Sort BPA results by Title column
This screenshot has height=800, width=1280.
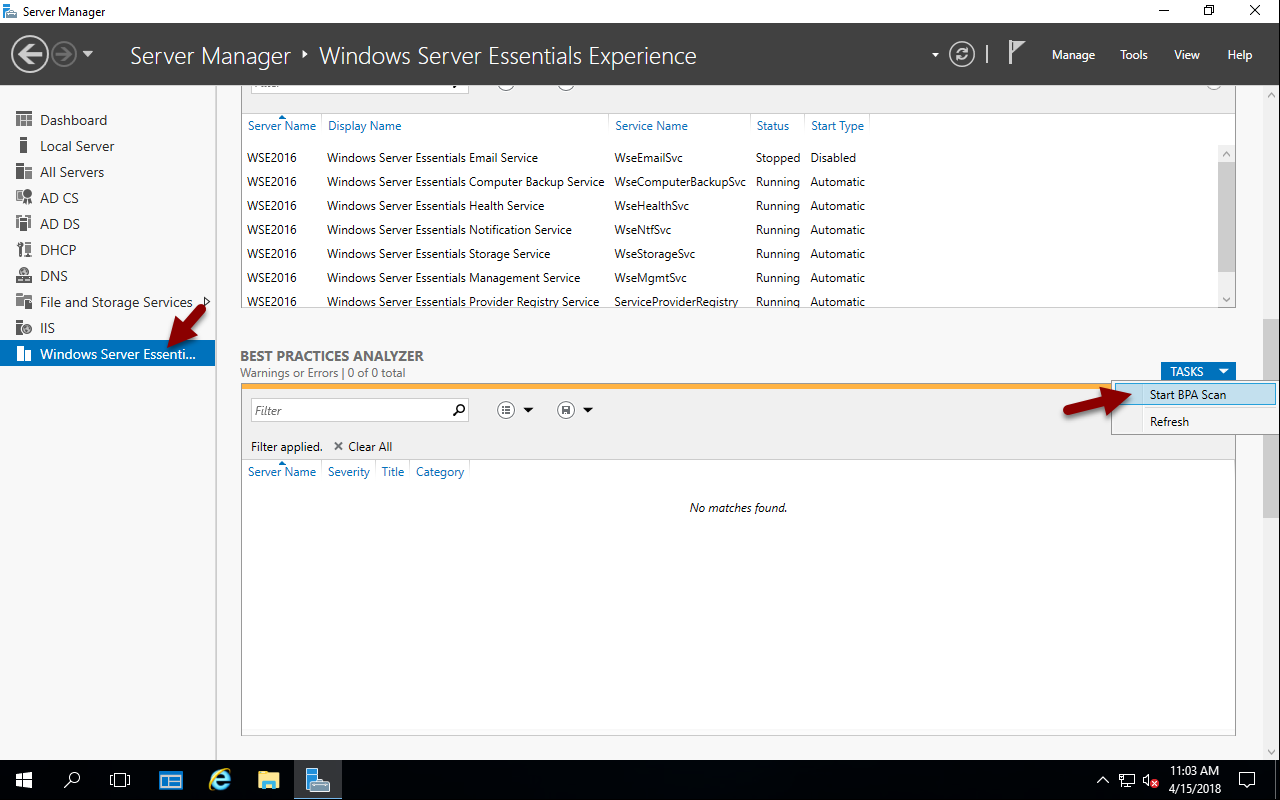393,472
